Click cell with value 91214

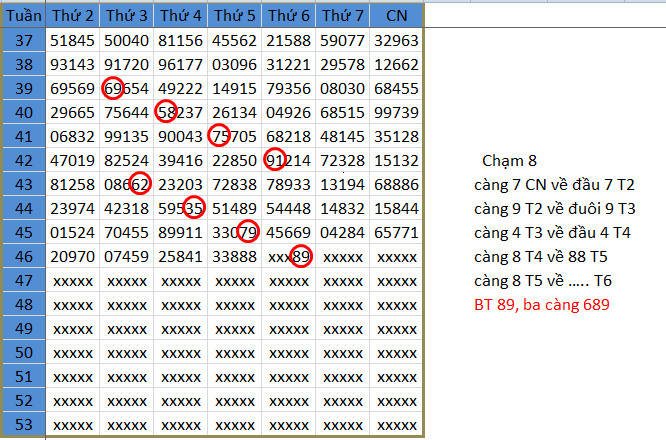tap(288, 161)
